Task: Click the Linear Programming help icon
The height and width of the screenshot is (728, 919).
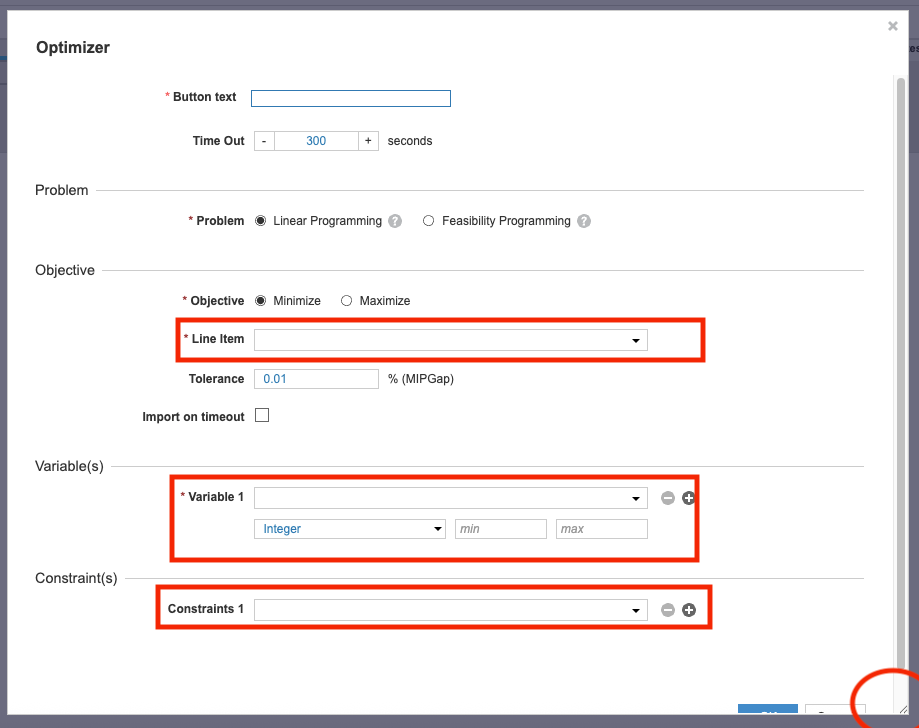Action: pyautogui.click(x=395, y=221)
